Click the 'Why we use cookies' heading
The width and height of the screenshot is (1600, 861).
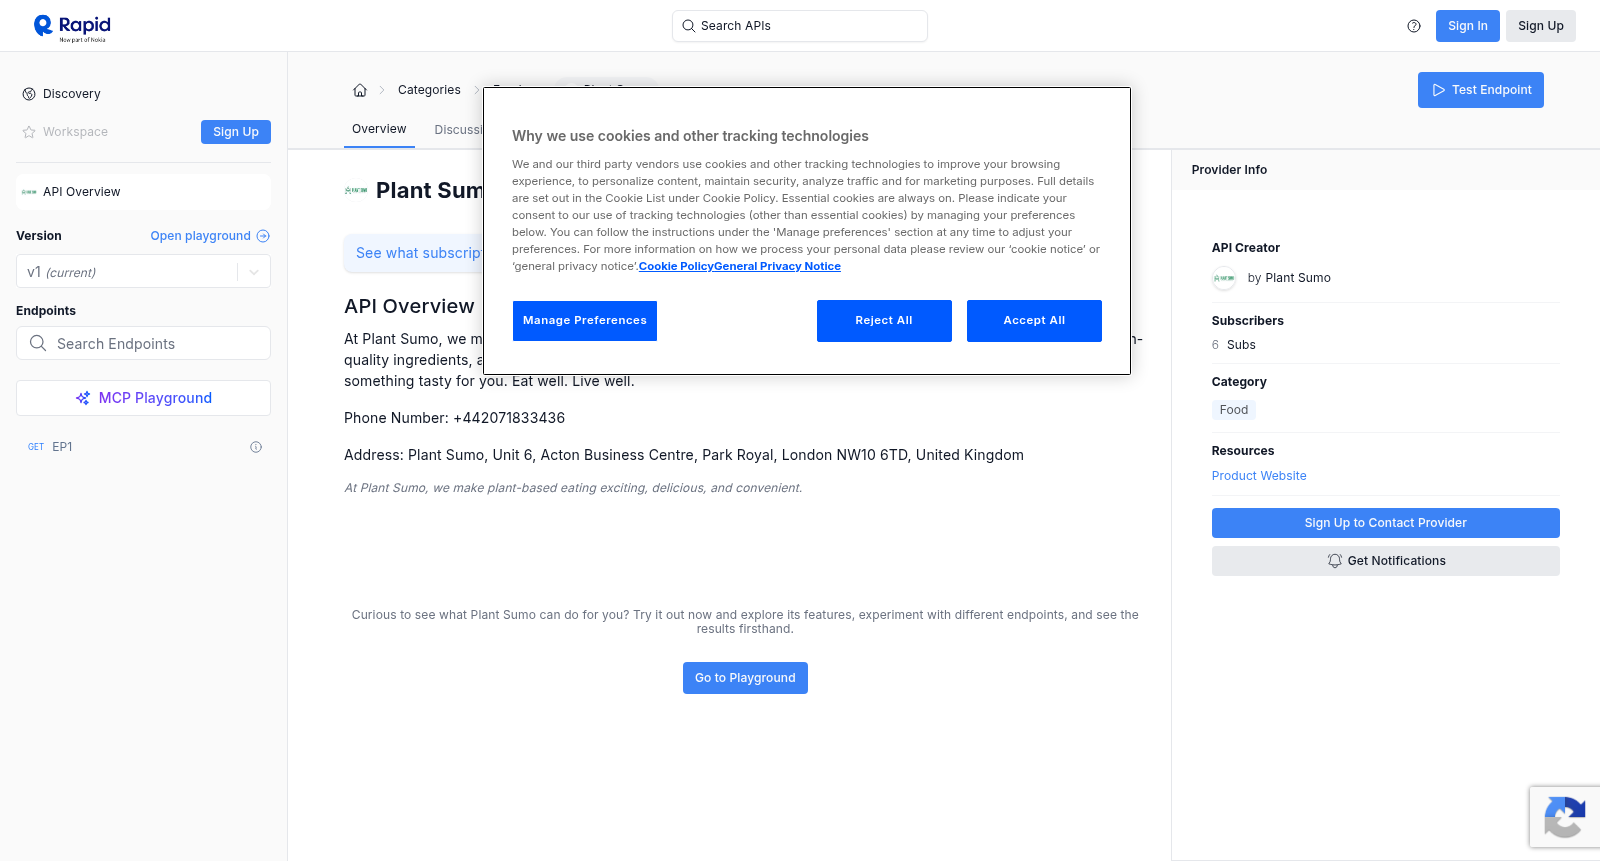tap(690, 136)
